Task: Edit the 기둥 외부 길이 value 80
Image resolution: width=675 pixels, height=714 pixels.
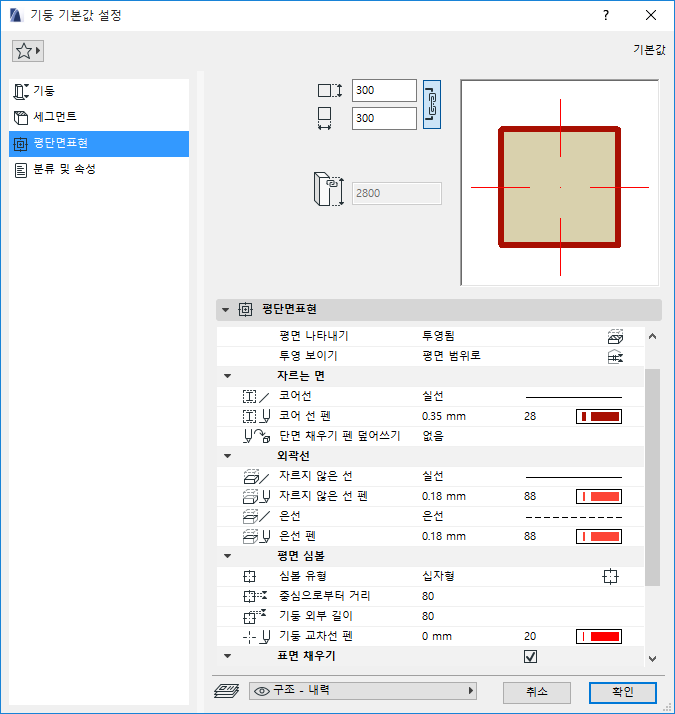Action: coord(428,617)
